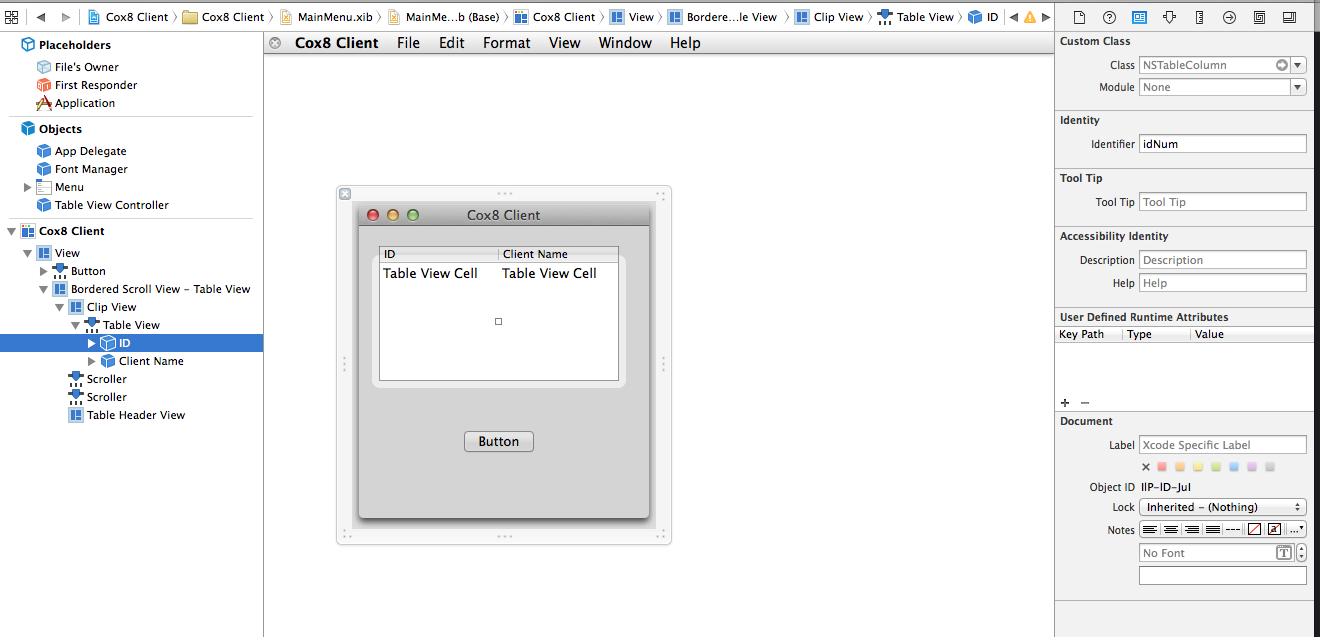Adjust font size stepper

[x=1301, y=553]
